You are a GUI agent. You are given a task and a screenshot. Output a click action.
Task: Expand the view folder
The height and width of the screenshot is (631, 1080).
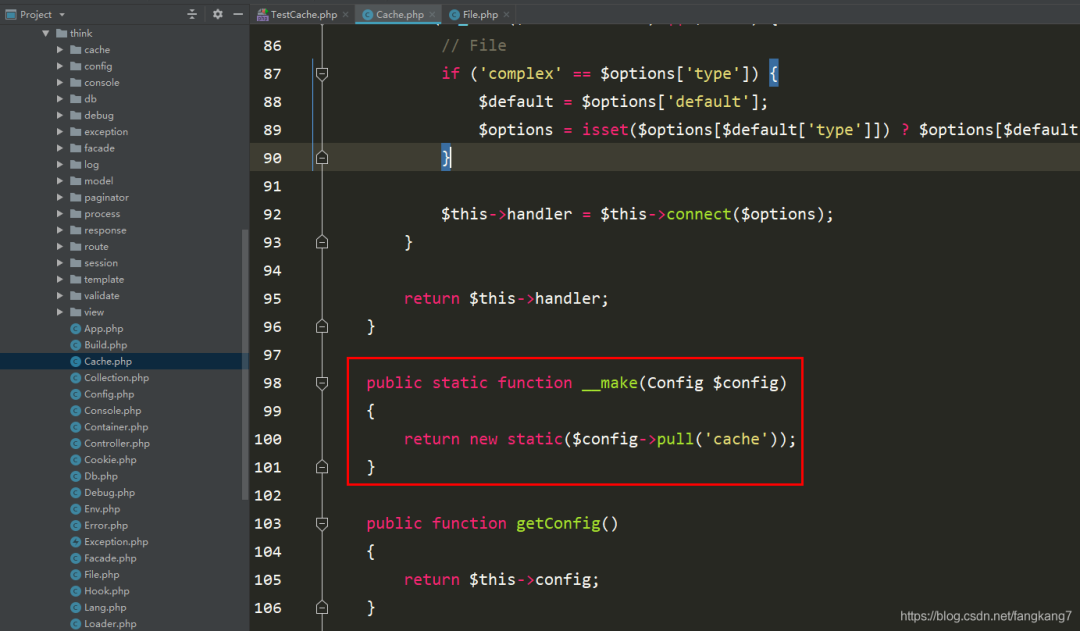[60, 312]
